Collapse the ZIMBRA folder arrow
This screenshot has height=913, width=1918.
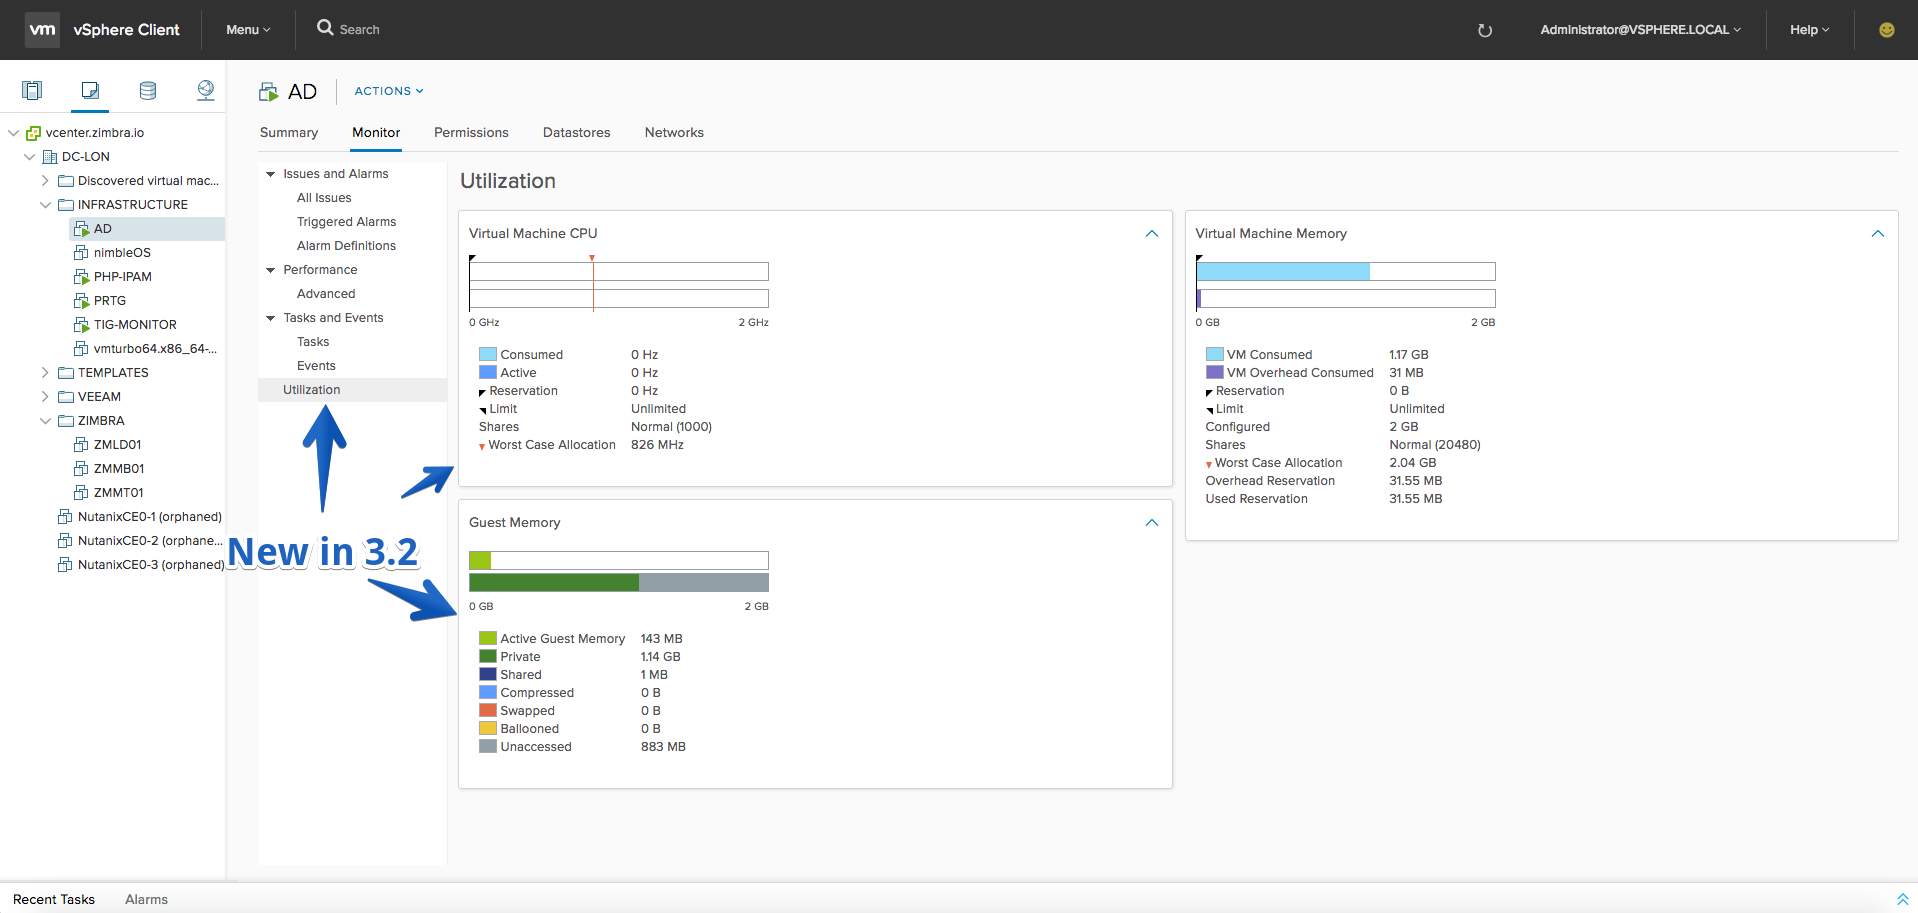tap(45, 421)
